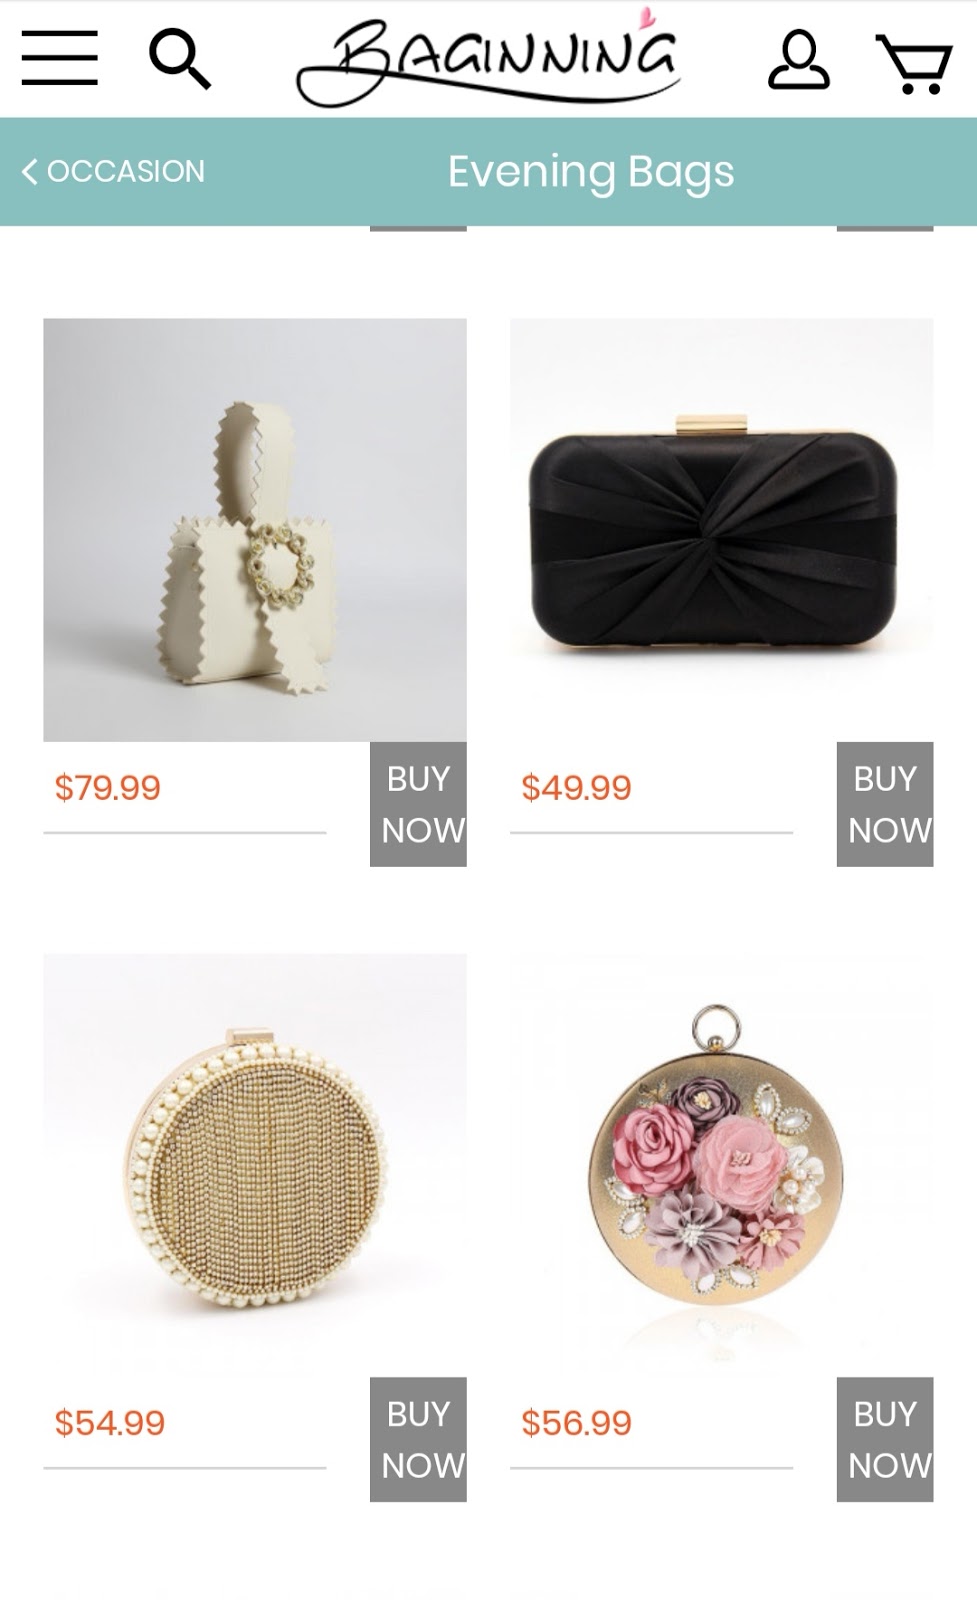
Task: Tap the search magnifier icon
Action: click(180, 59)
